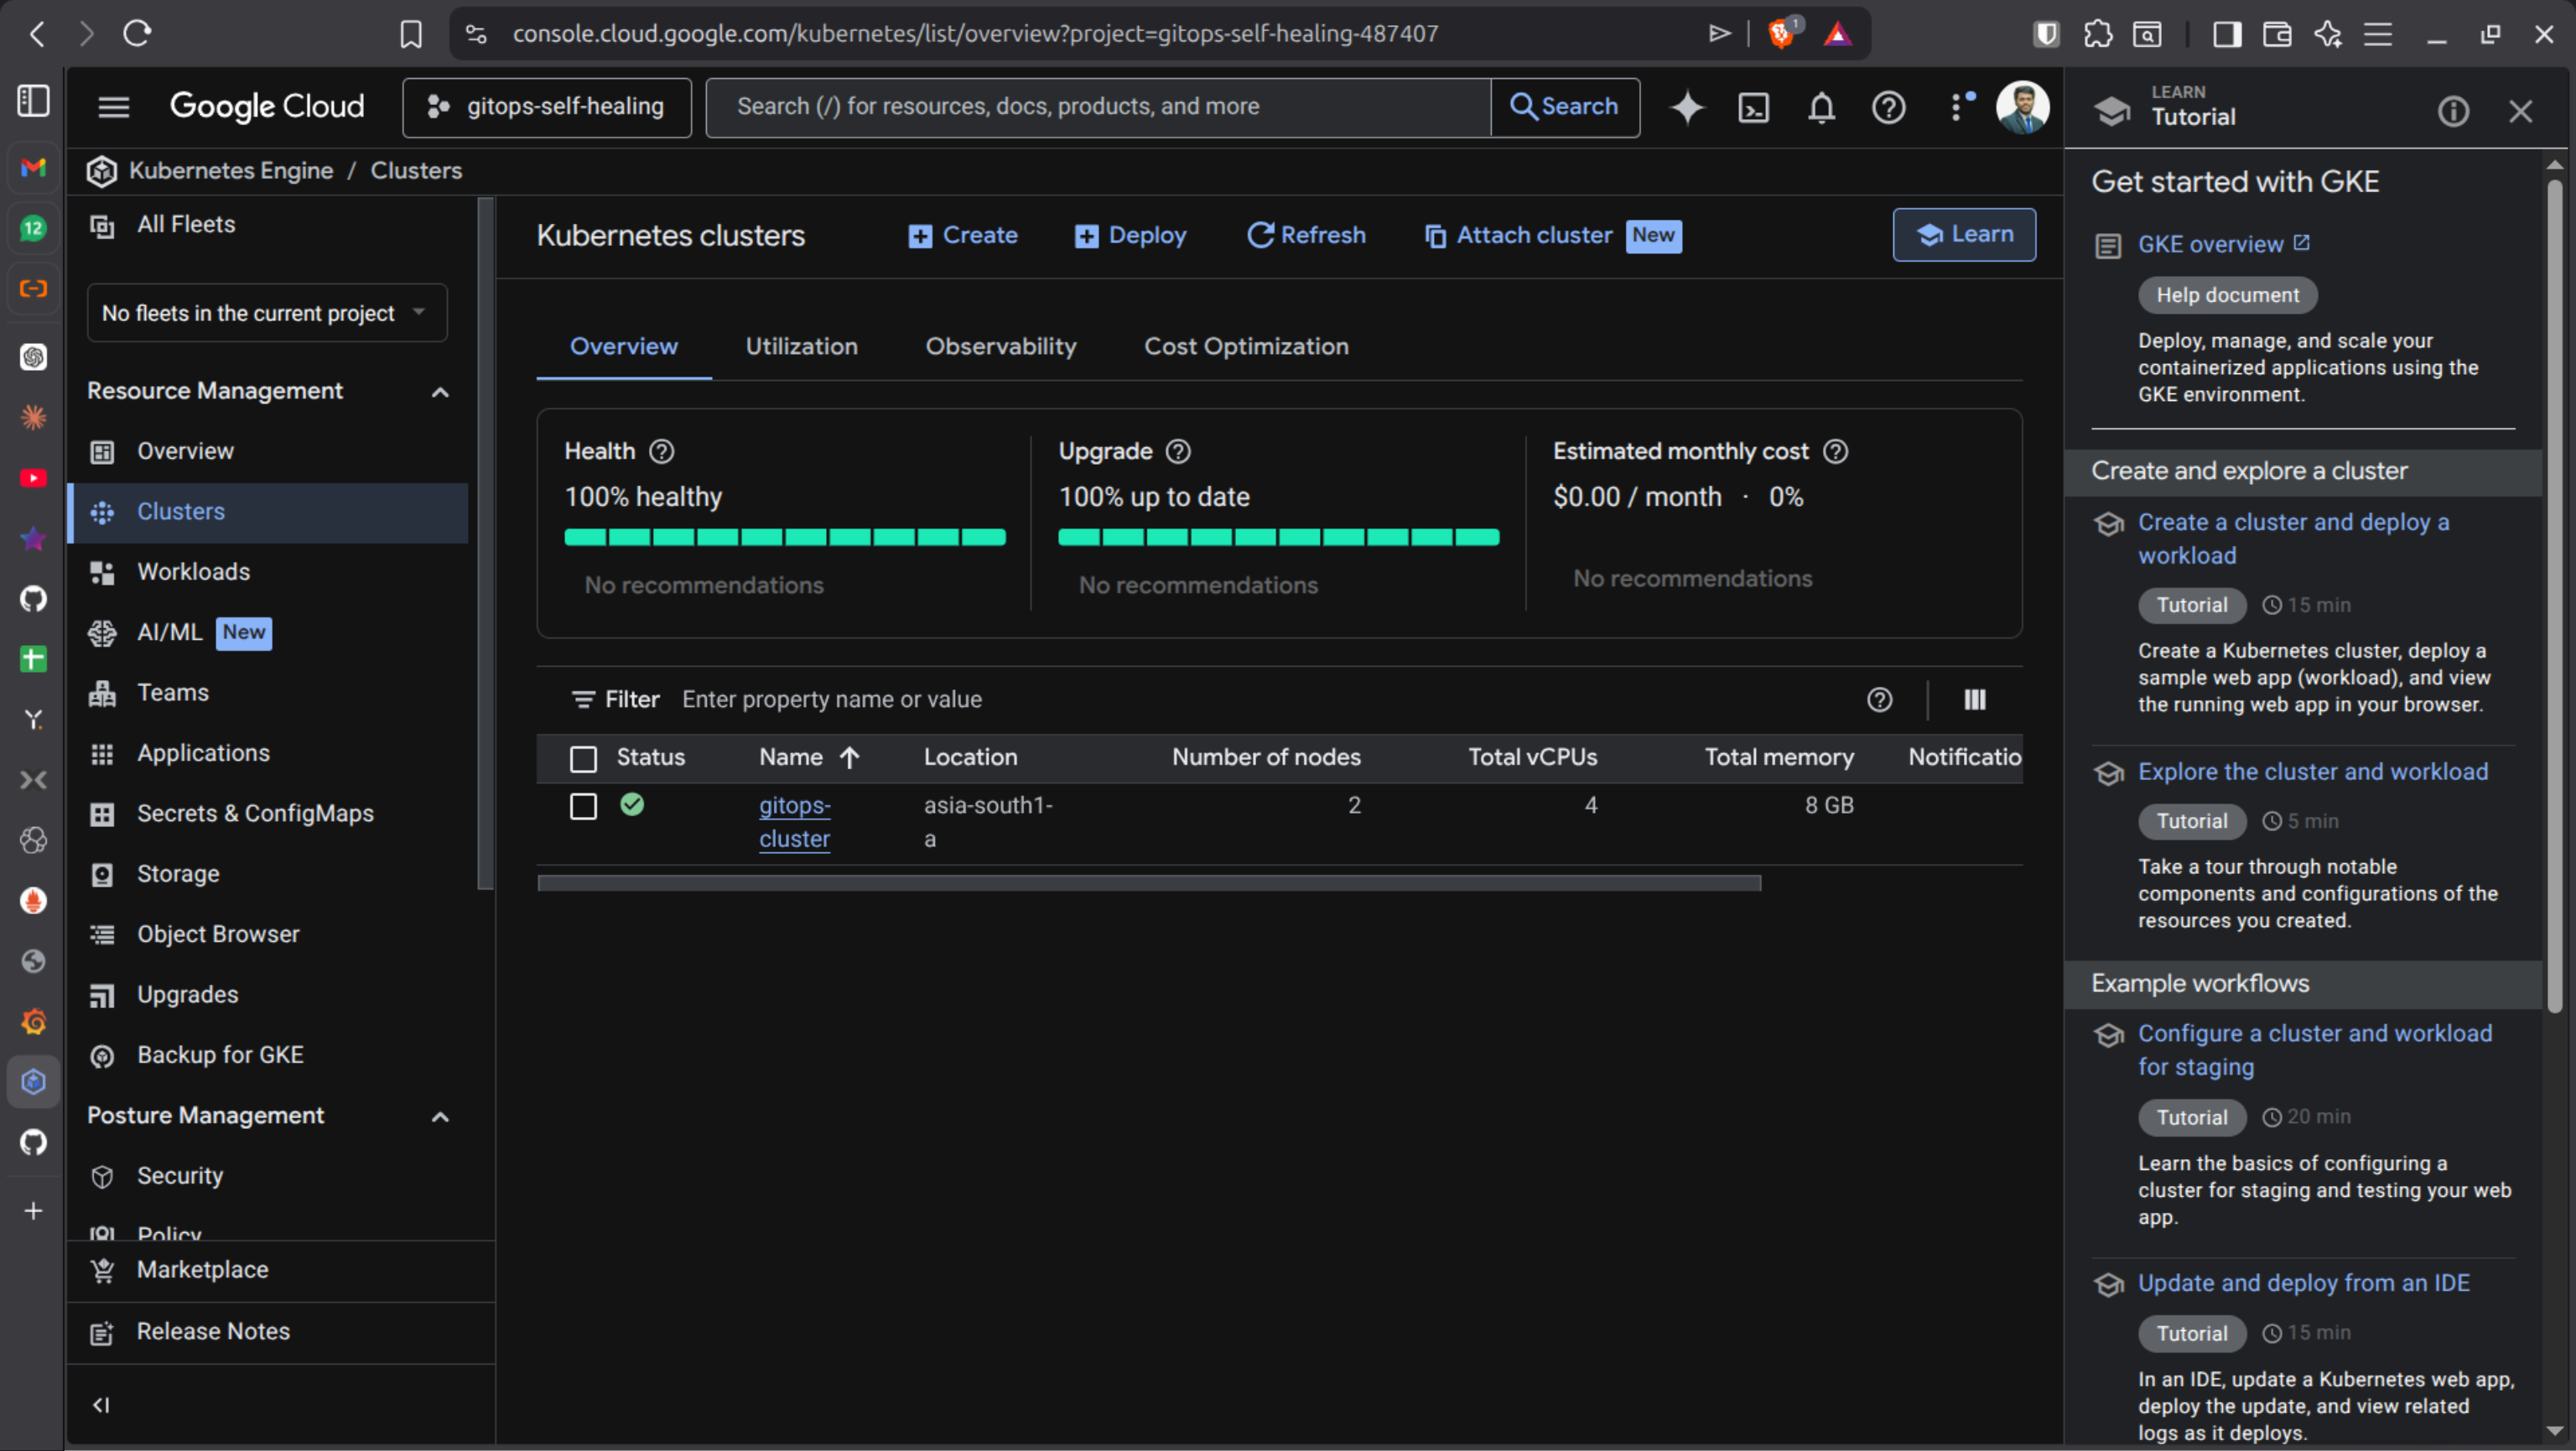Sort by Name column arrow
Image resolution: width=2576 pixels, height=1451 pixels.
click(849, 758)
